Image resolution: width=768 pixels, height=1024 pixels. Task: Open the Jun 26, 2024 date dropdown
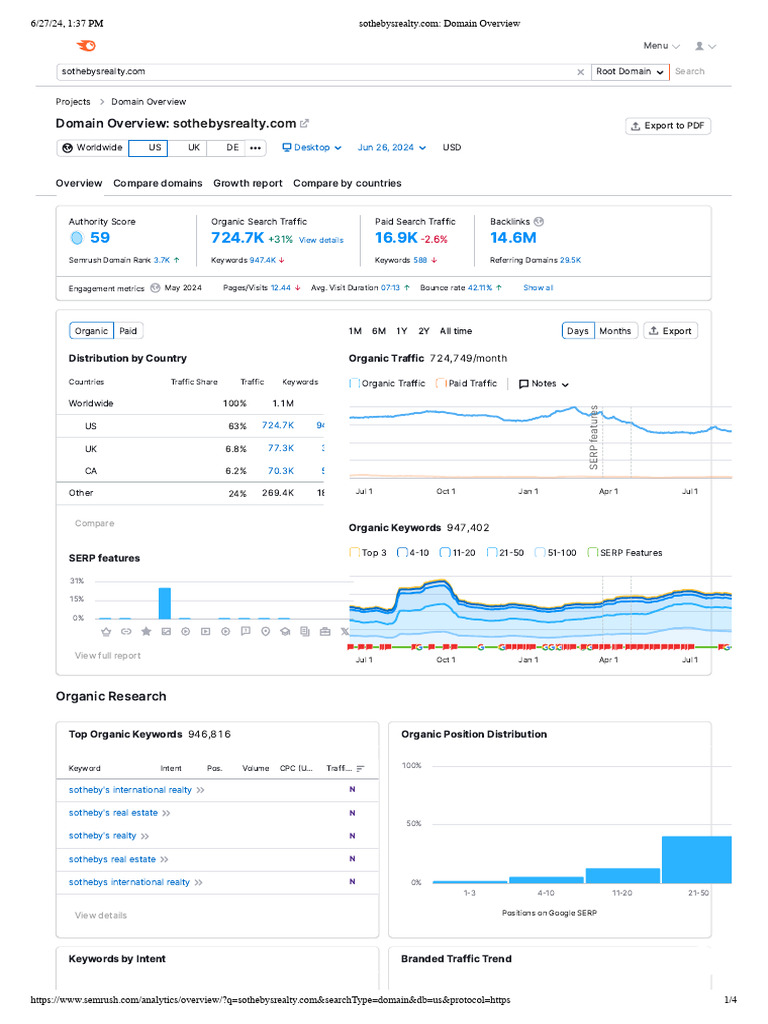[x=392, y=147]
